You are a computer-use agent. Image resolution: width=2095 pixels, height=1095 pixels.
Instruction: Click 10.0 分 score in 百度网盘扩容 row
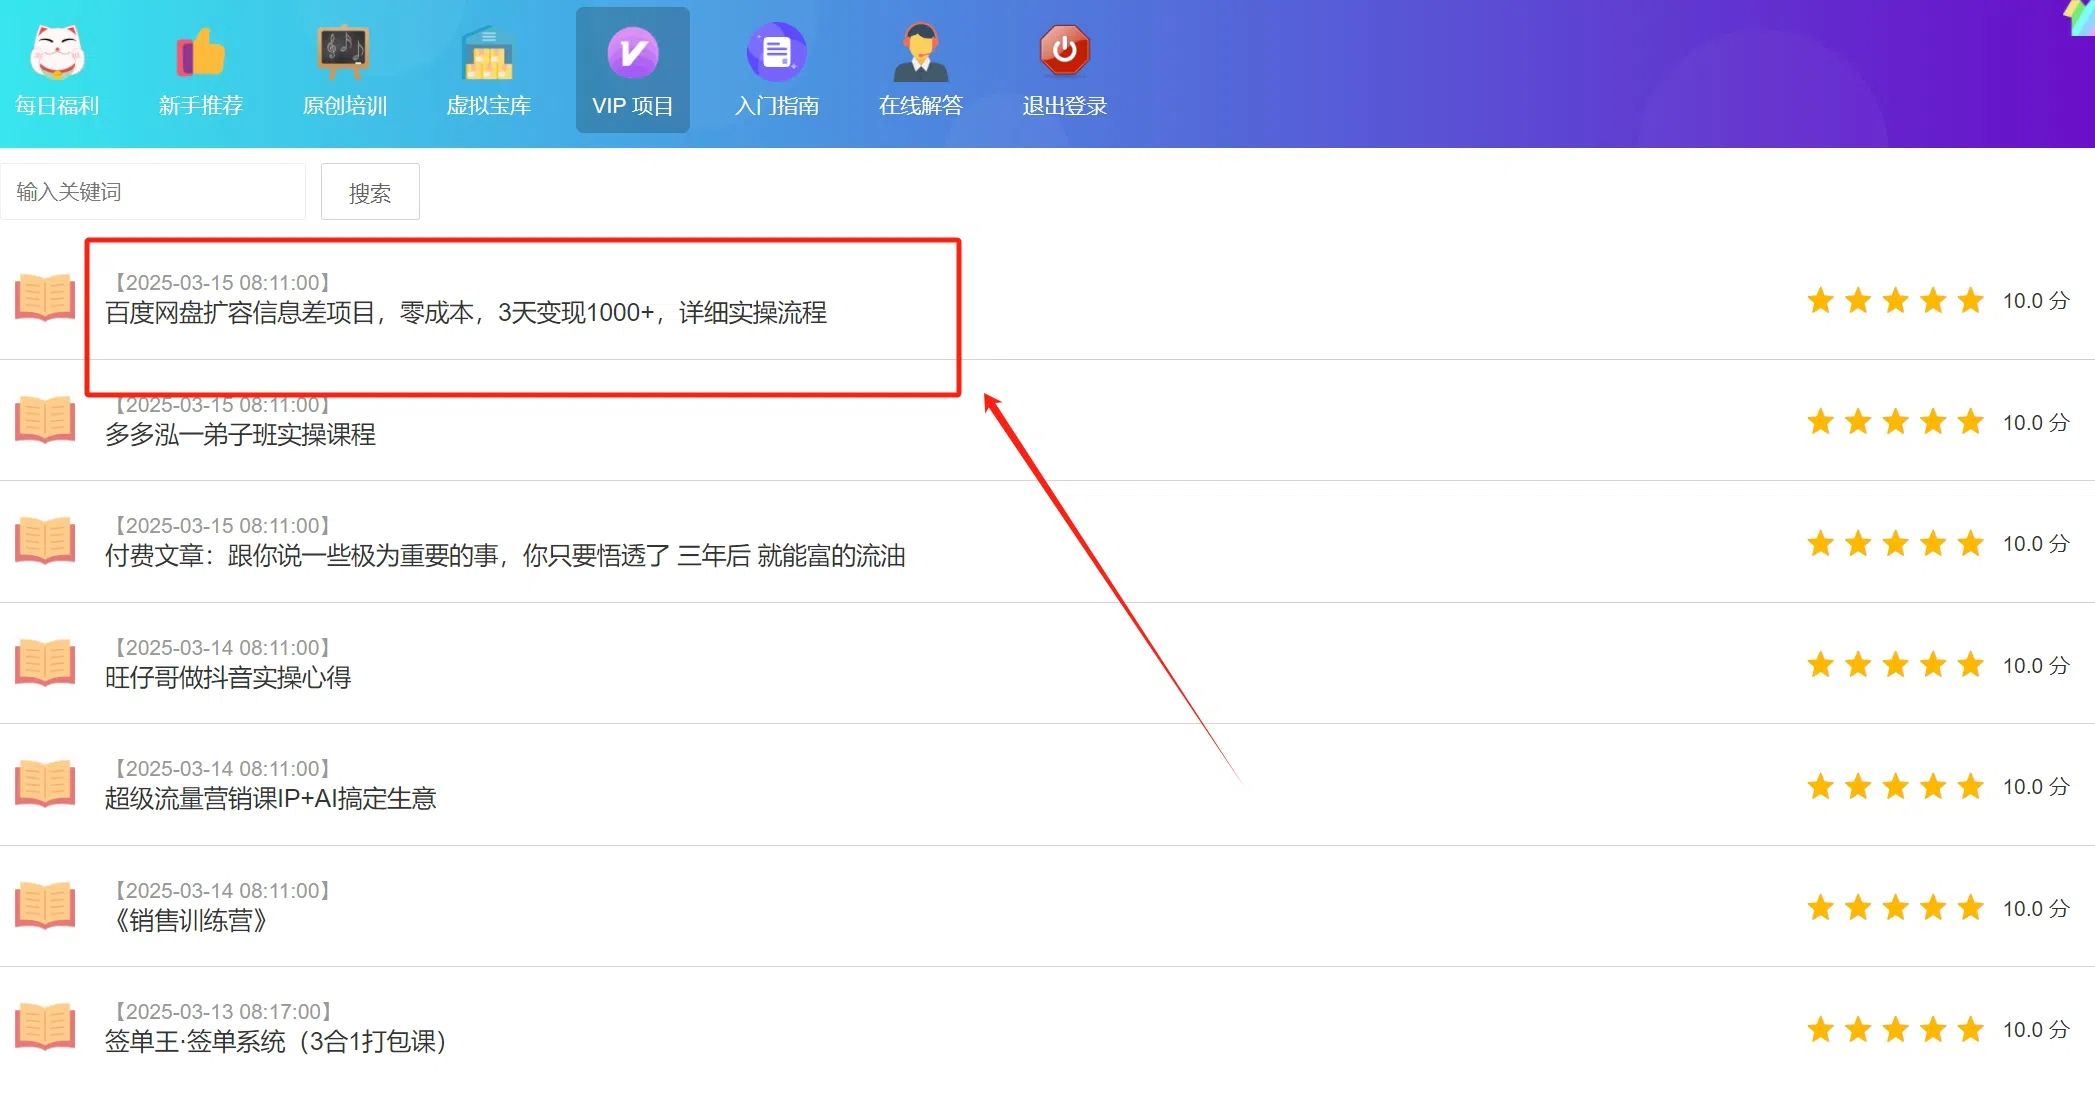[x=2036, y=301]
